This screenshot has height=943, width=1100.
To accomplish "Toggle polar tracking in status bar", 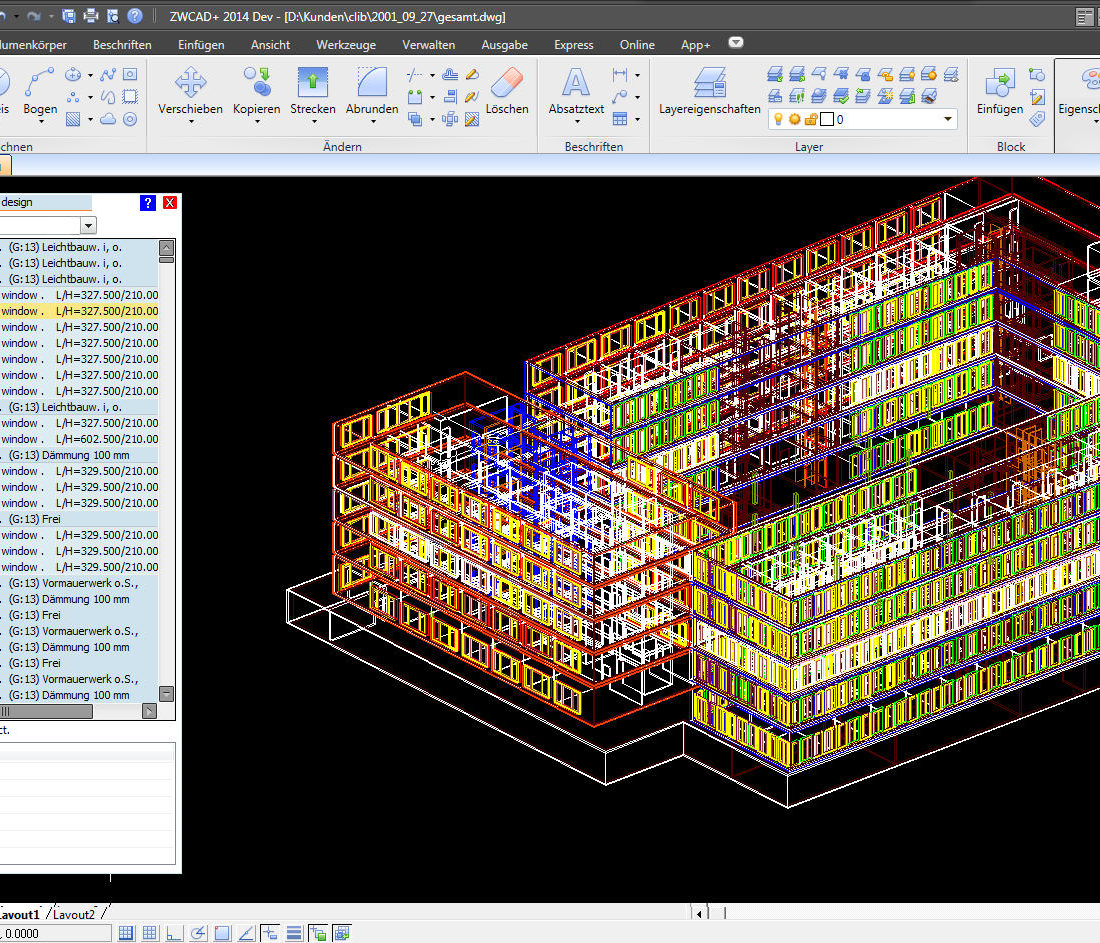I will (198, 933).
